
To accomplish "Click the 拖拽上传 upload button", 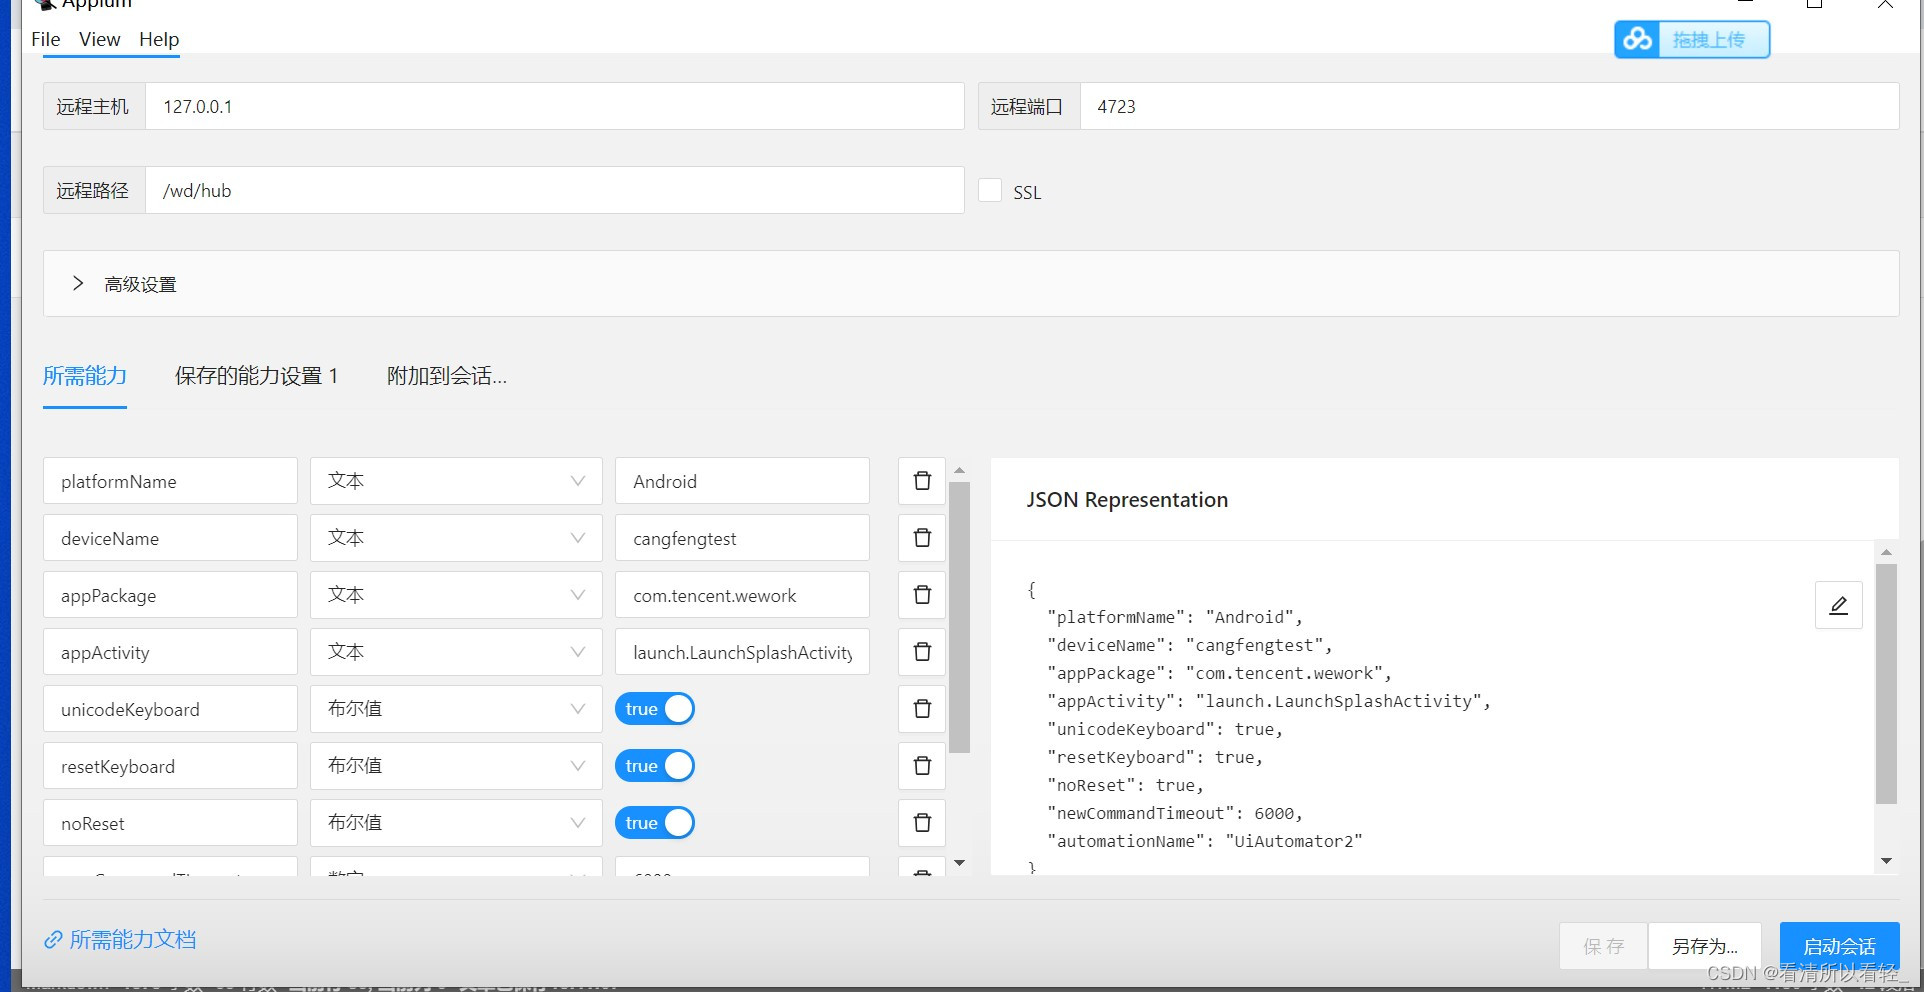I will tap(1692, 40).
